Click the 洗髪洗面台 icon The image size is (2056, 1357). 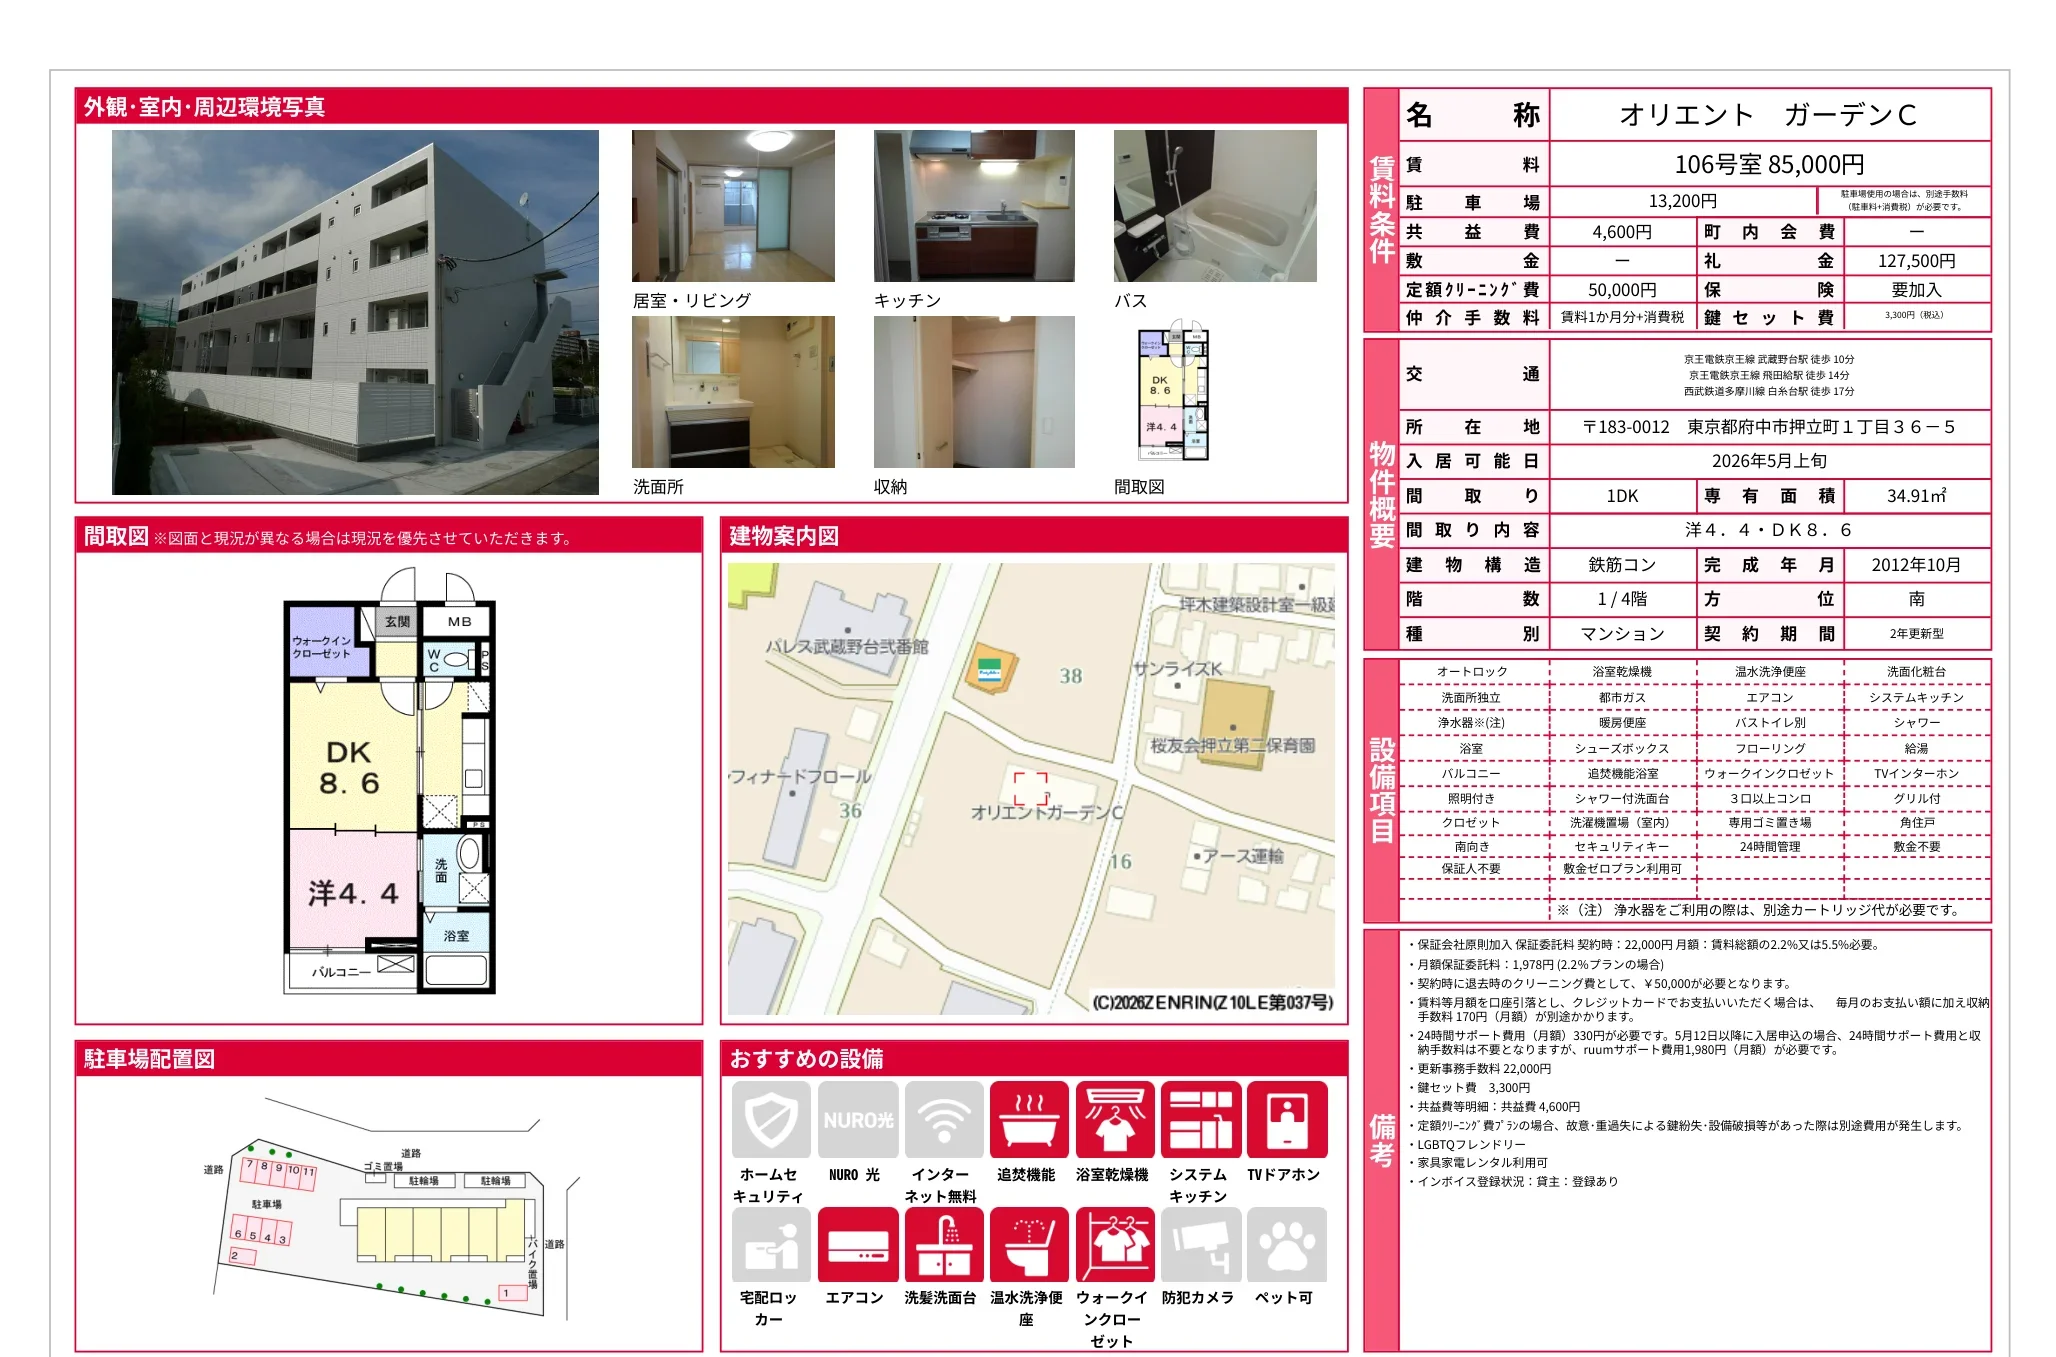coord(943,1244)
